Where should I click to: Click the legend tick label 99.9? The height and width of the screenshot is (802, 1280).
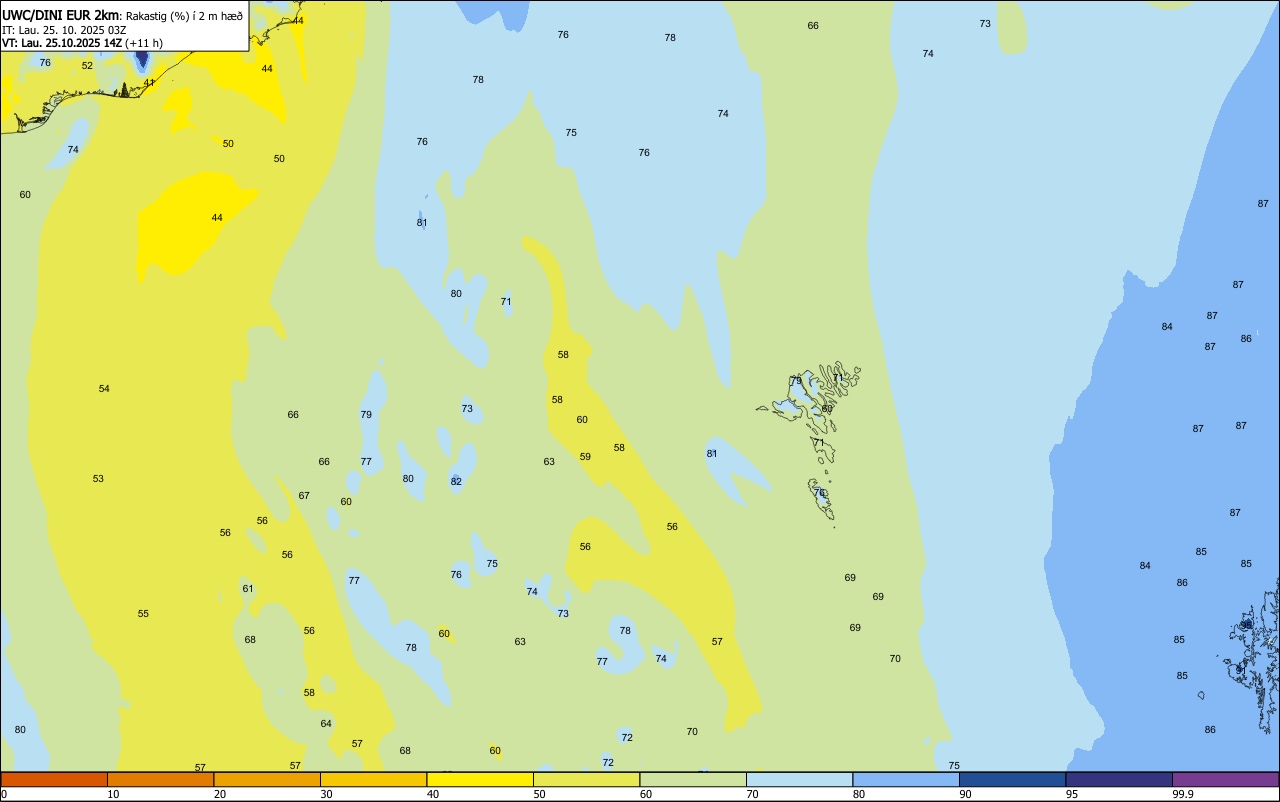[x=1183, y=794]
